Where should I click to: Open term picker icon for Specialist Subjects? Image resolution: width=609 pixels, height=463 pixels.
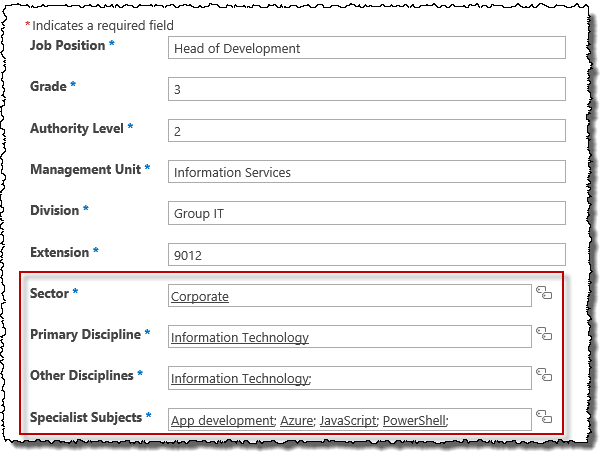click(544, 416)
